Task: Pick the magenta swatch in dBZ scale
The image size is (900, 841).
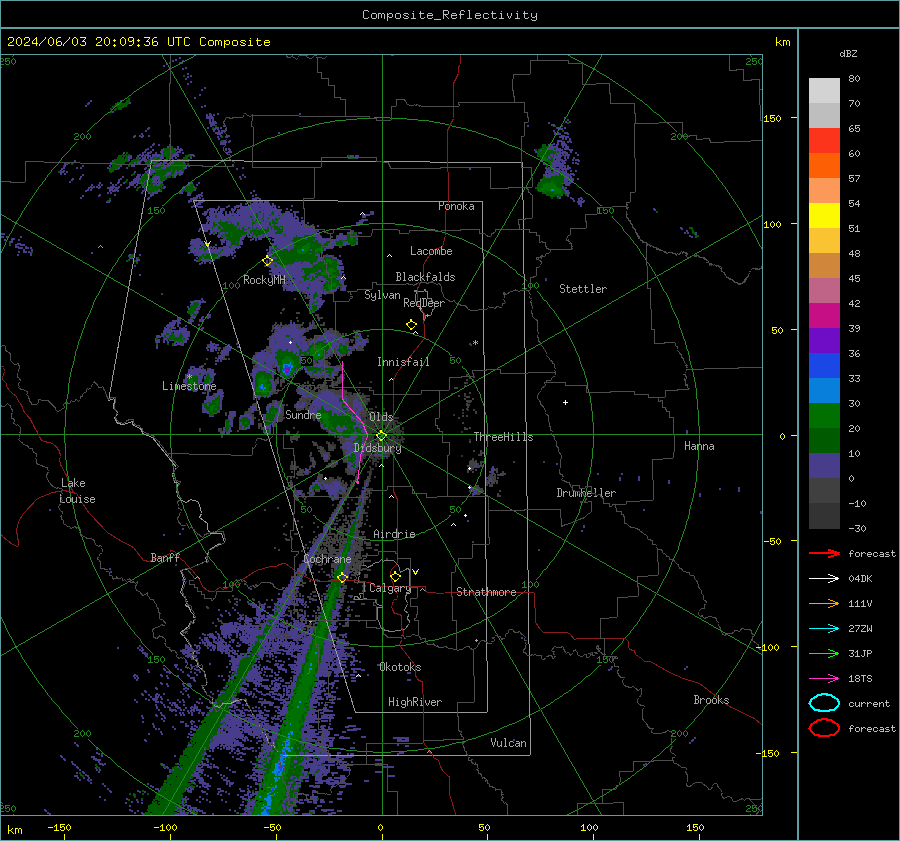Action: point(824,316)
